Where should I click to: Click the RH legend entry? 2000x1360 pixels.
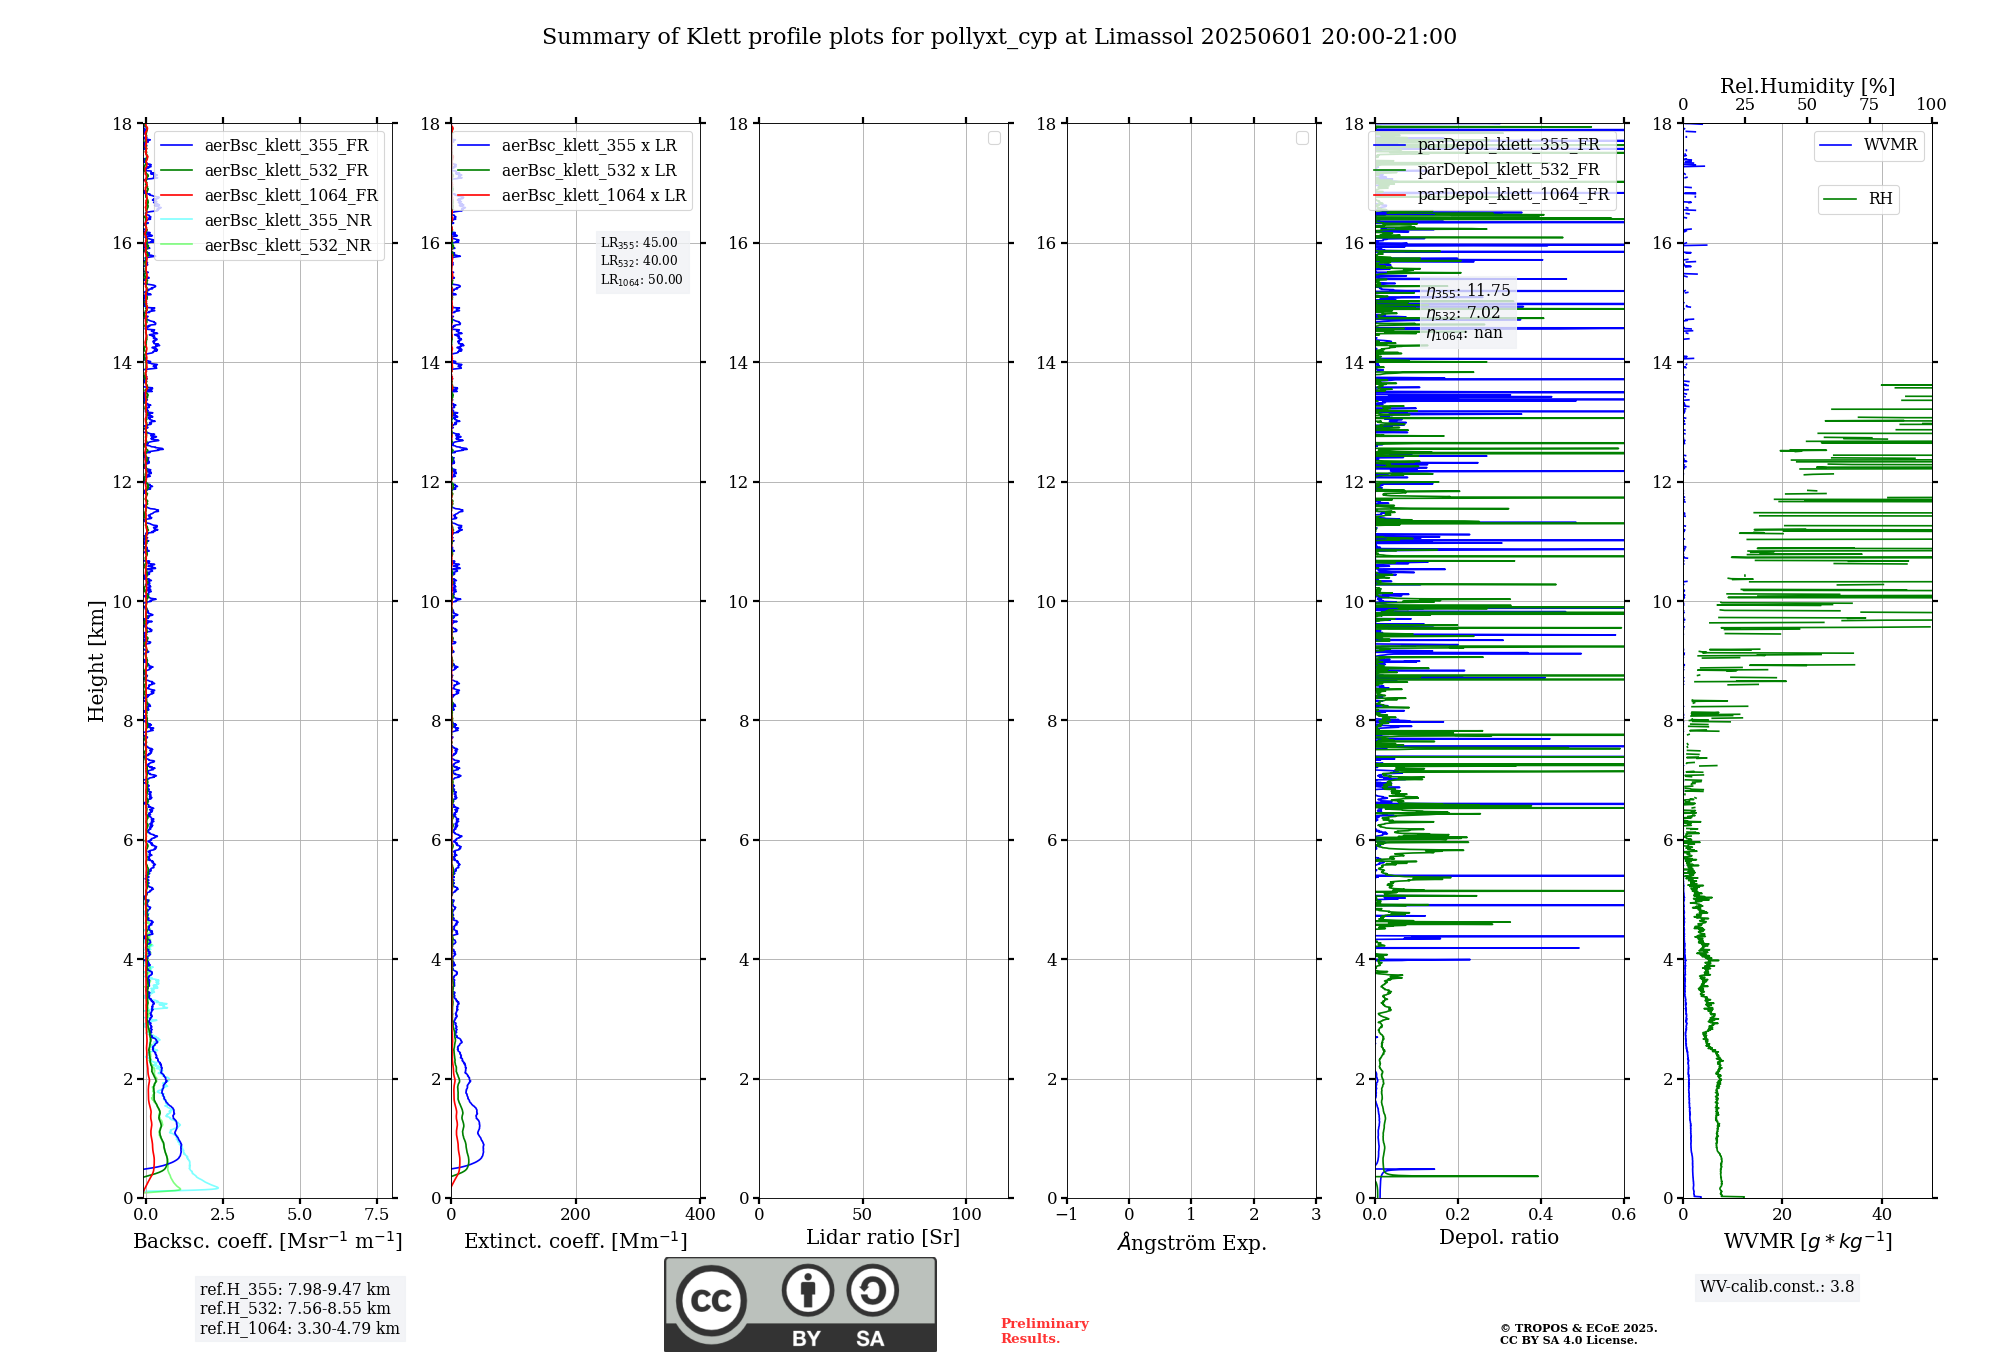[1858, 199]
